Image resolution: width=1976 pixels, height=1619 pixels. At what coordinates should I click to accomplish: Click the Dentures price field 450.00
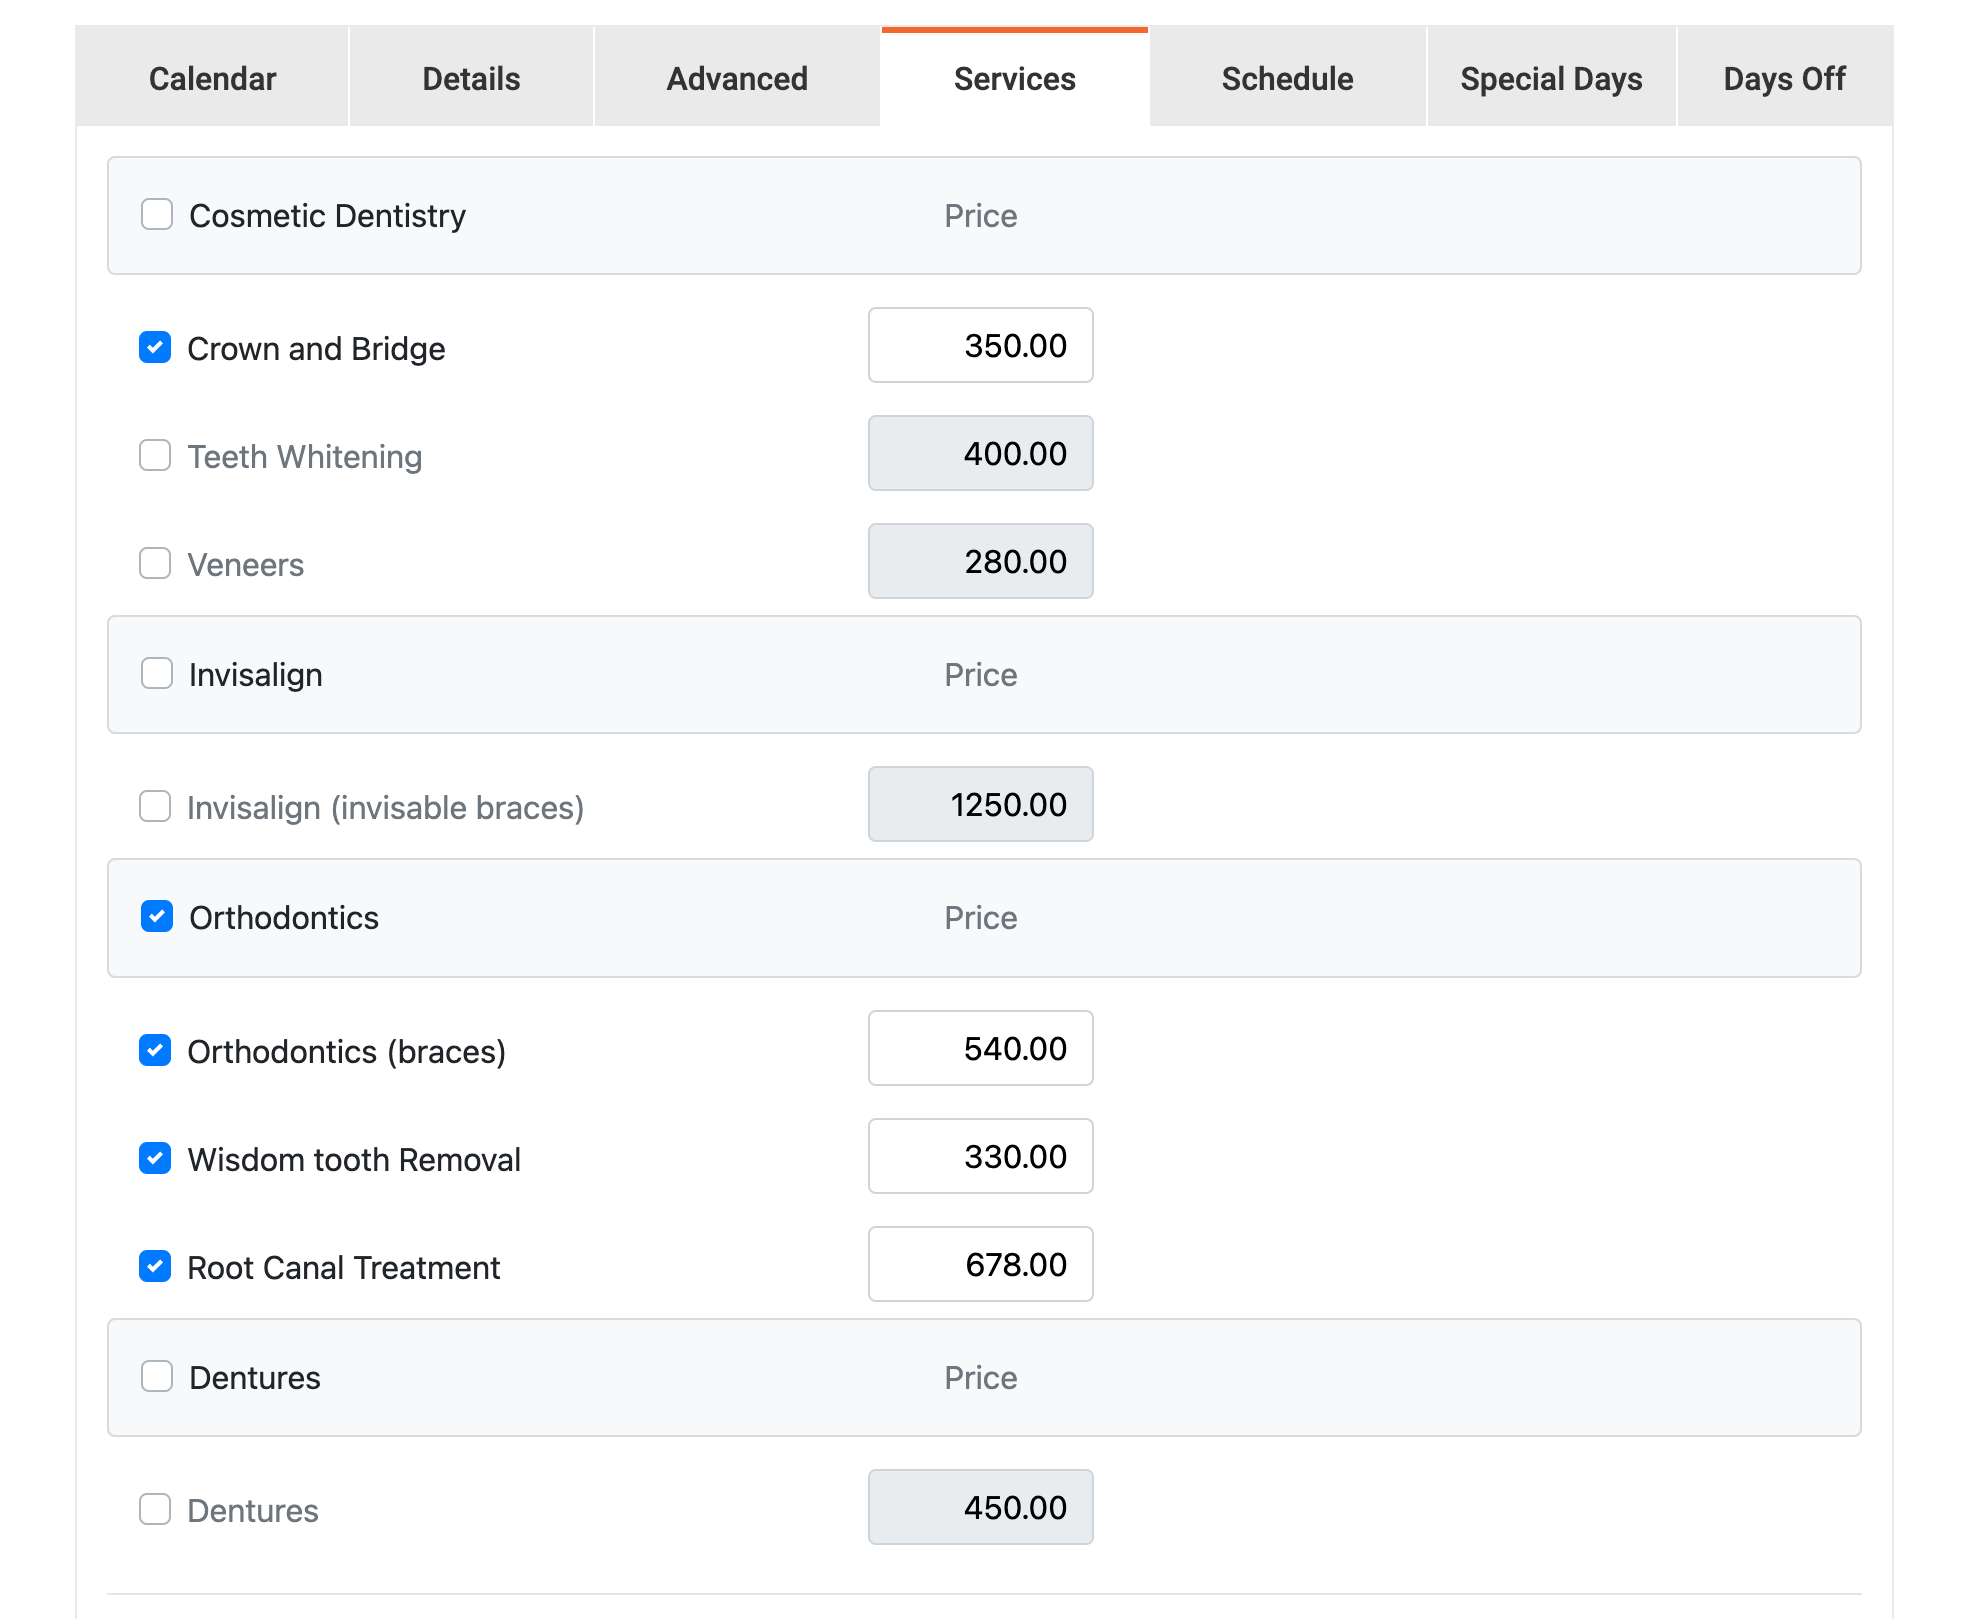pos(981,1507)
